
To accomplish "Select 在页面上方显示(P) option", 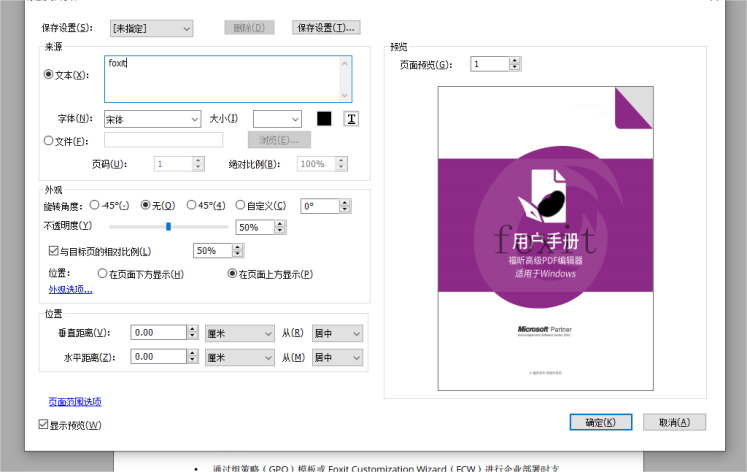I will pyautogui.click(x=232, y=273).
